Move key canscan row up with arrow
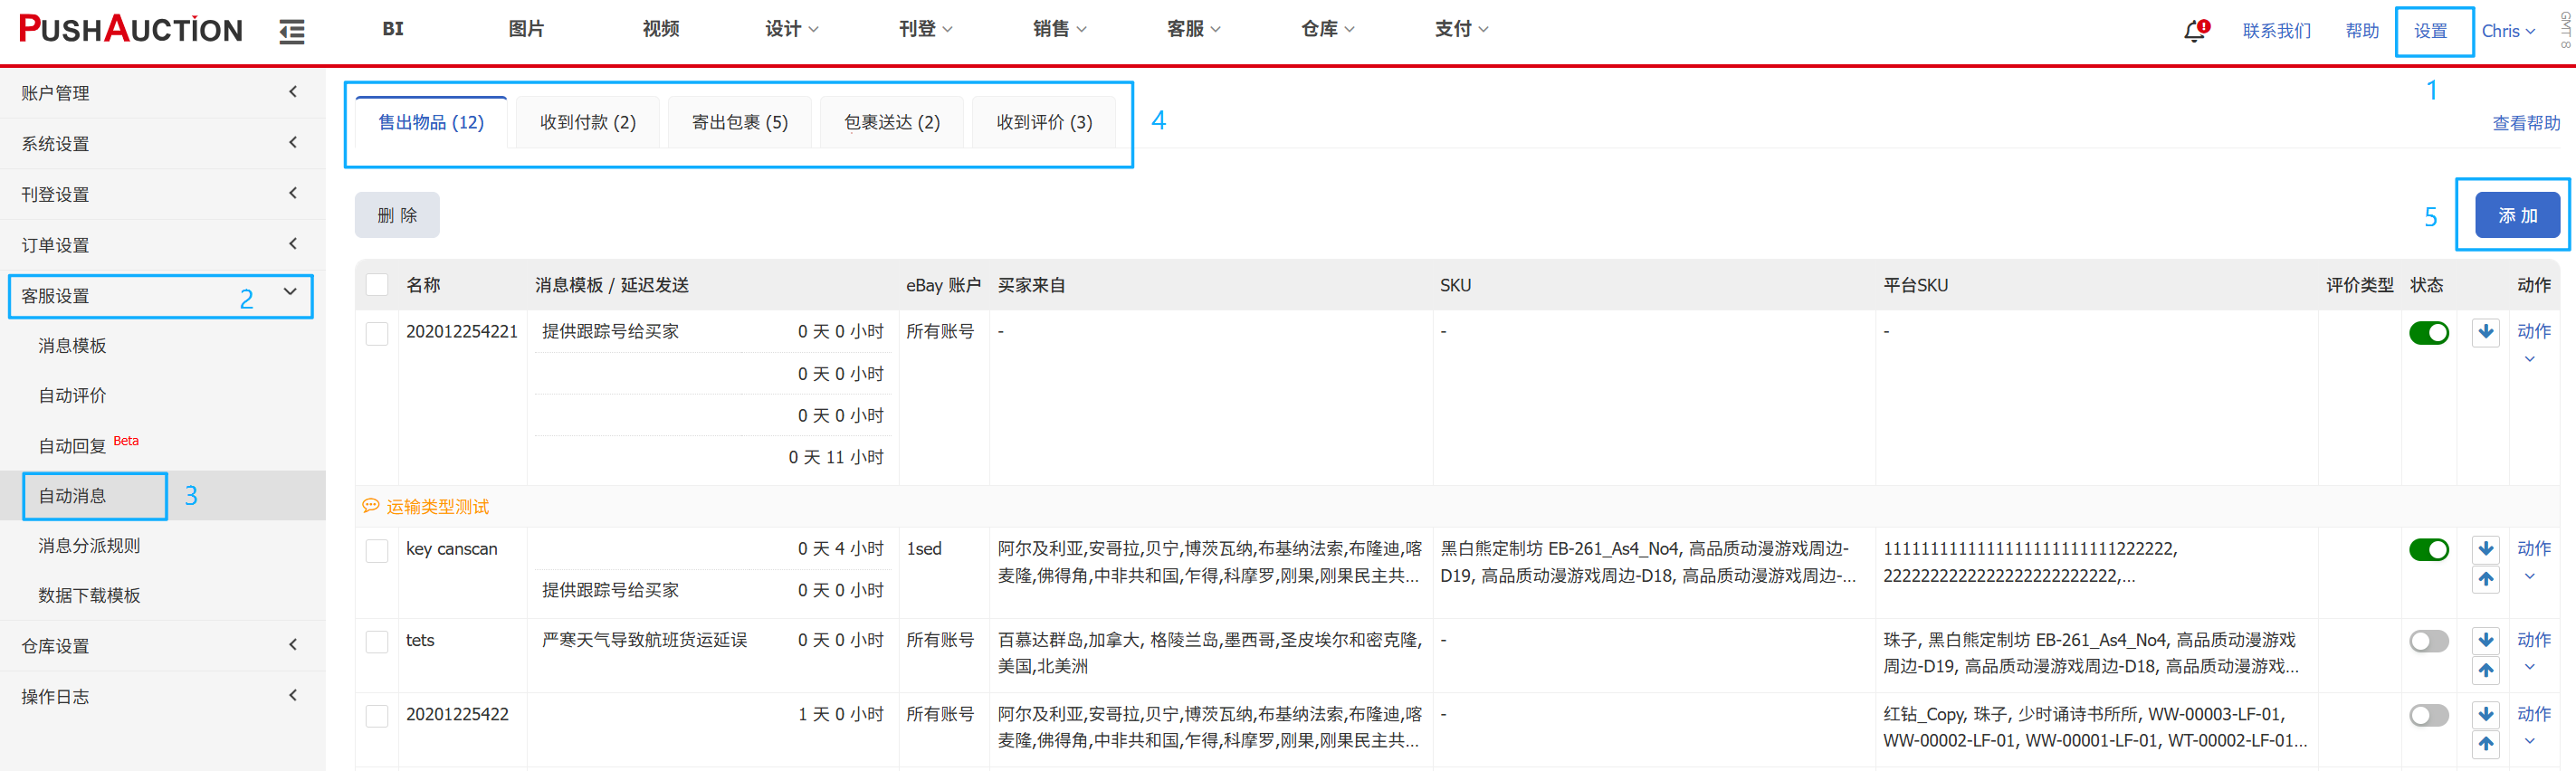The height and width of the screenshot is (771, 2576). click(2485, 579)
